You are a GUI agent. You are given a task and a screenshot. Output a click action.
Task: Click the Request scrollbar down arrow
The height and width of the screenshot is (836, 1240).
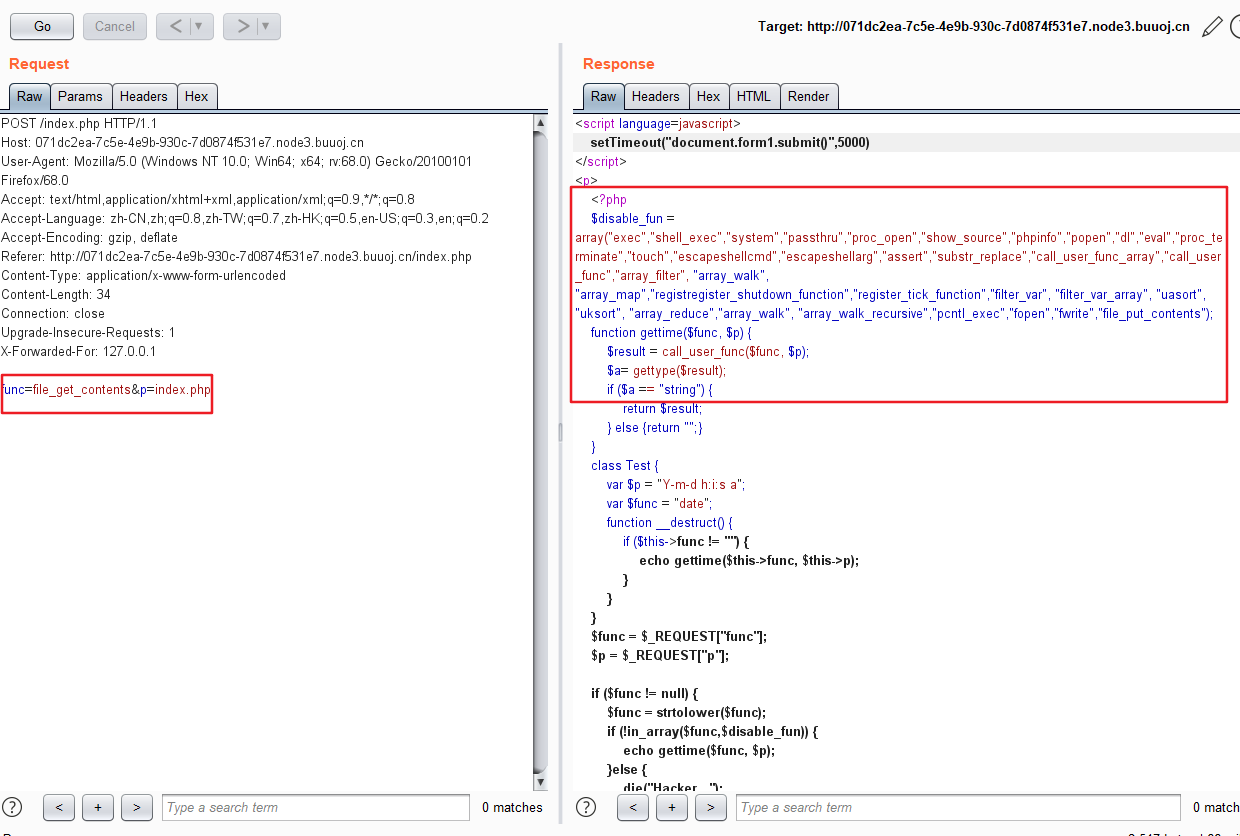tap(541, 781)
